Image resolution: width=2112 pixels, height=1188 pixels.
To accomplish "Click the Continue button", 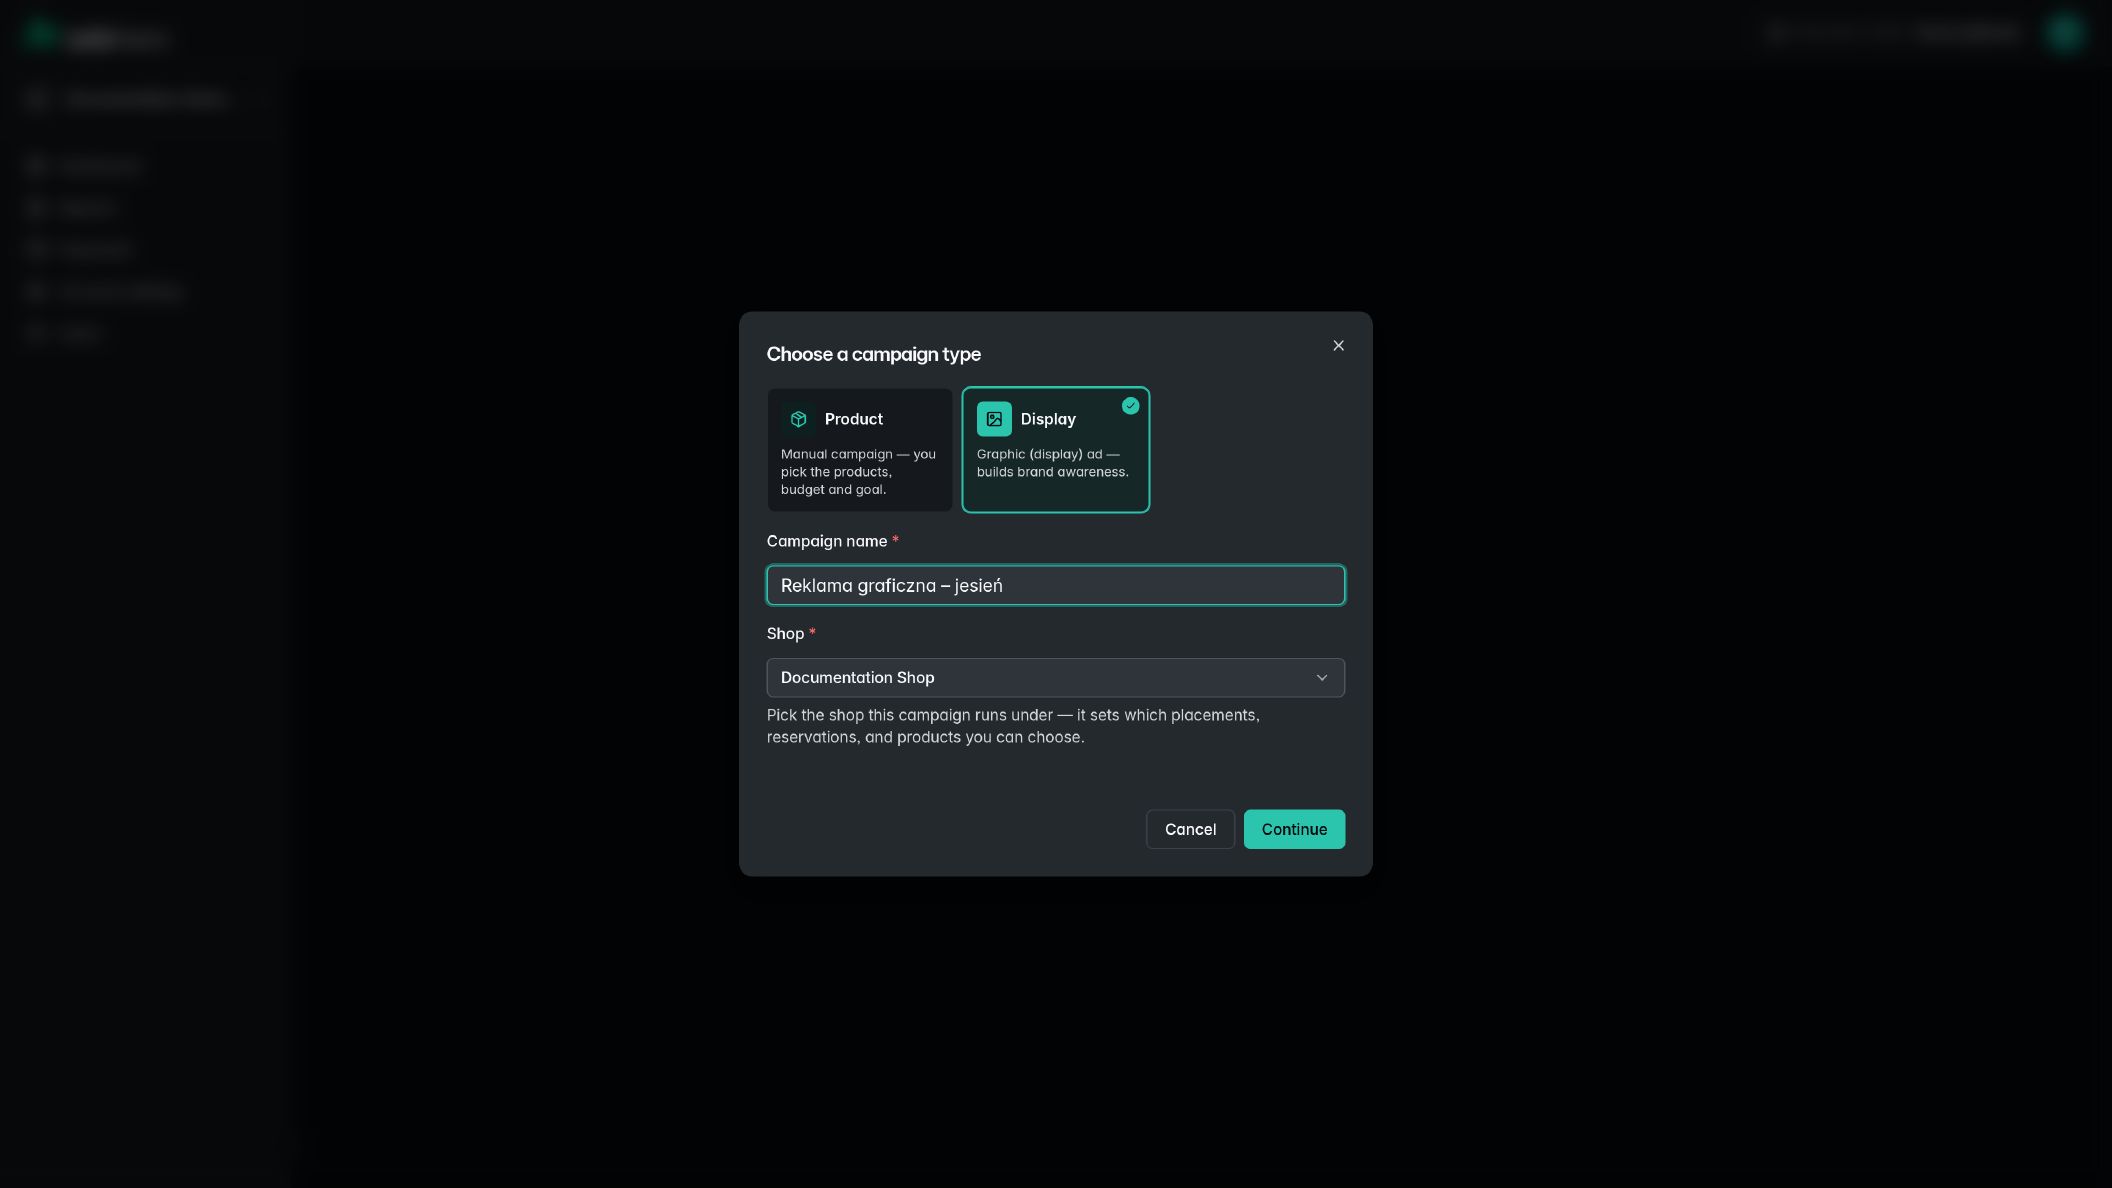I will [1294, 829].
